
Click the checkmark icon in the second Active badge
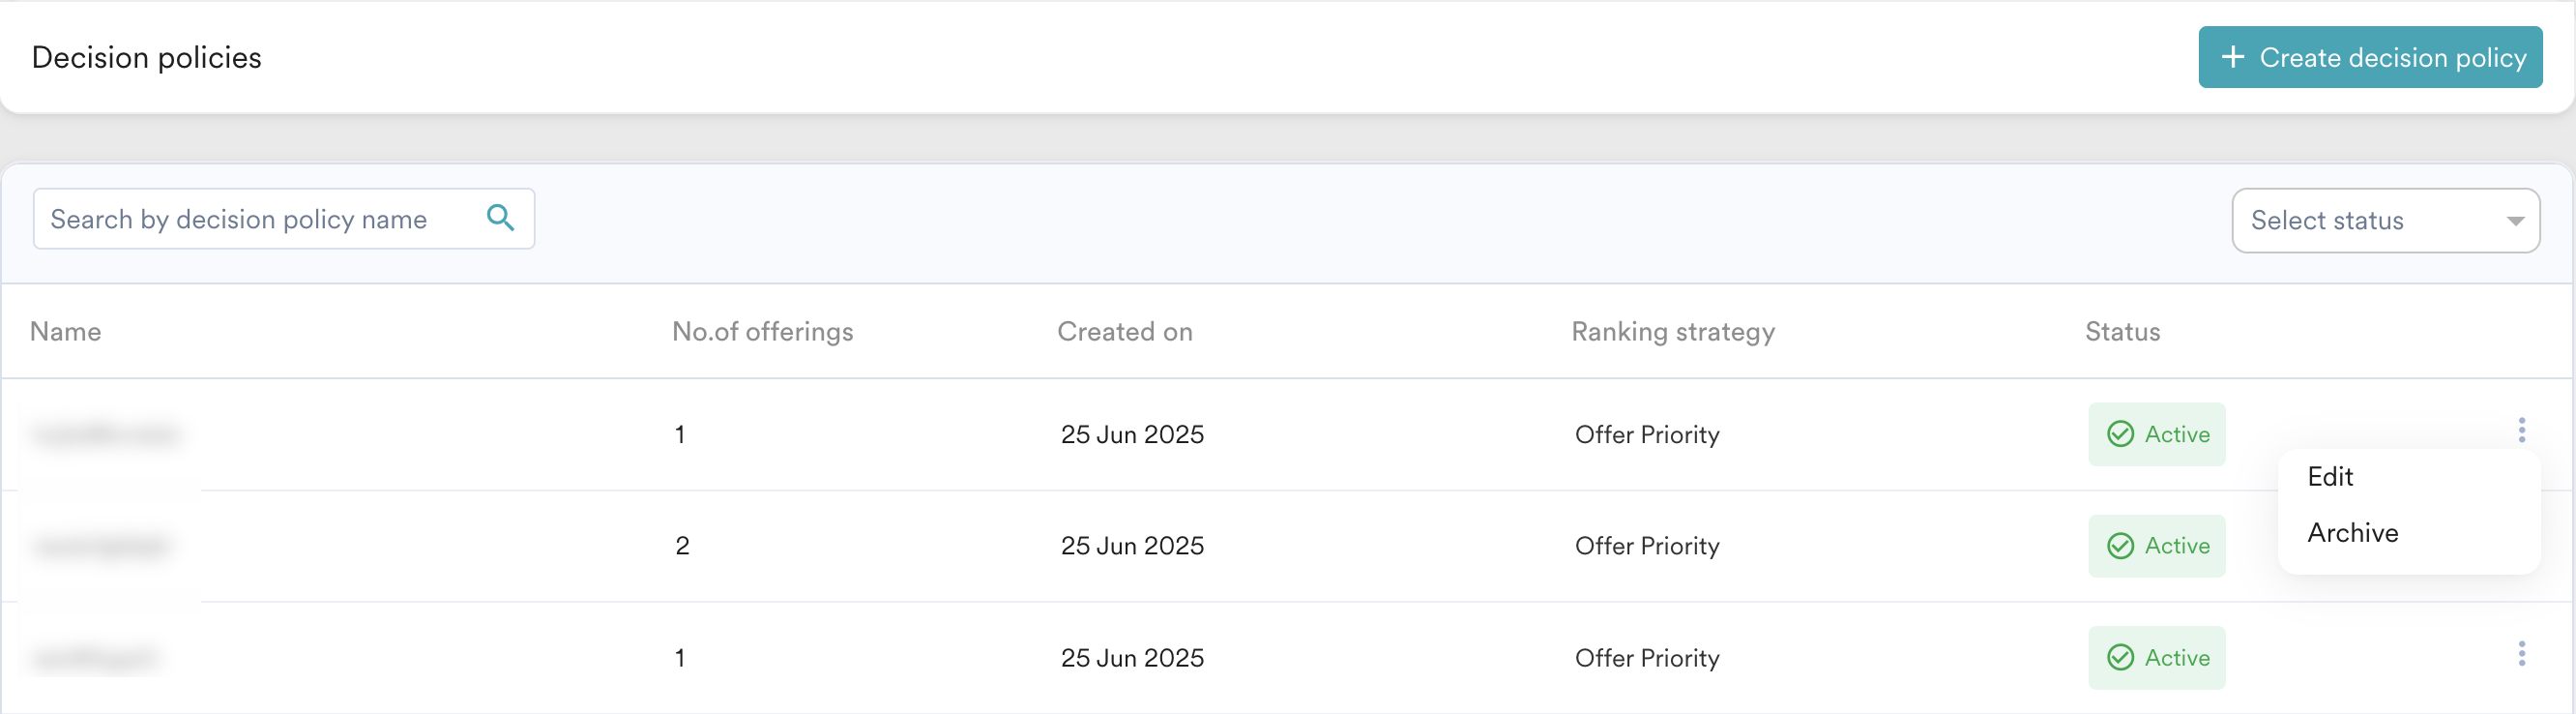(x=2120, y=546)
